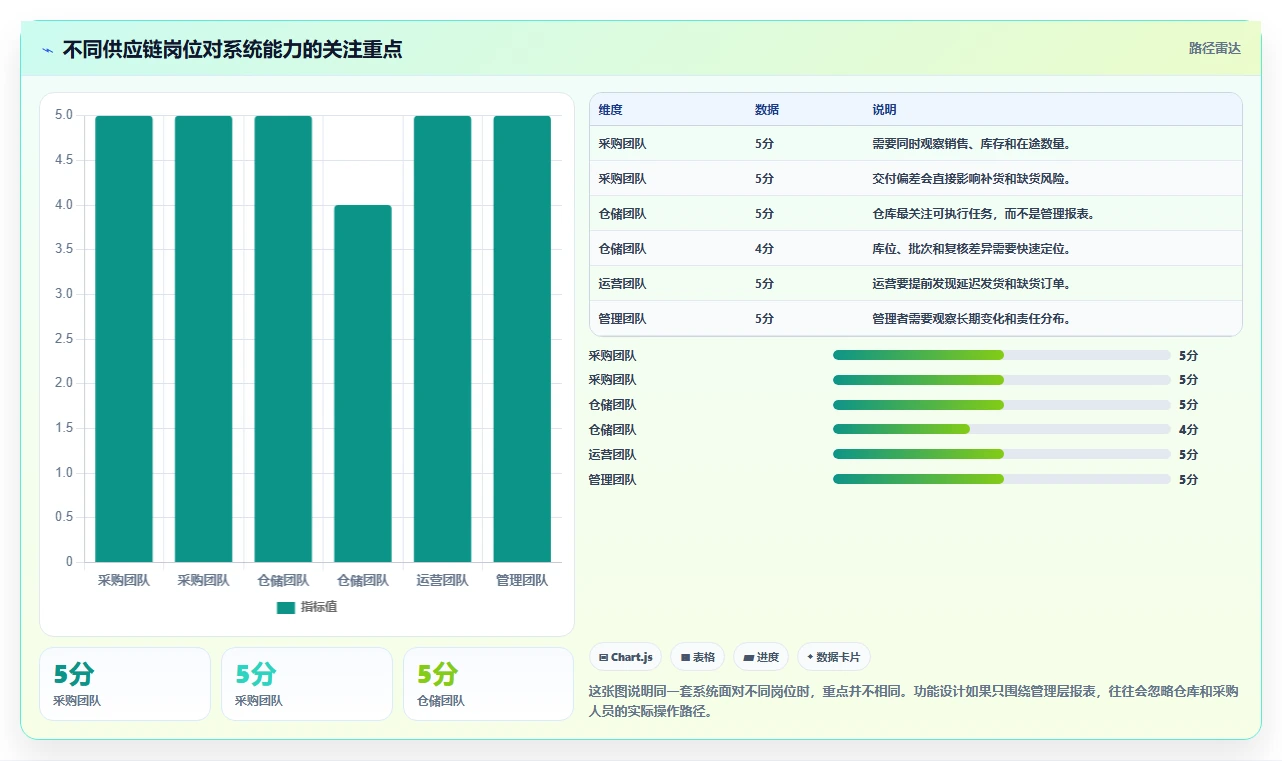Click the 进度 chip icon
This screenshot has width=1282, height=761.
click(x=748, y=657)
